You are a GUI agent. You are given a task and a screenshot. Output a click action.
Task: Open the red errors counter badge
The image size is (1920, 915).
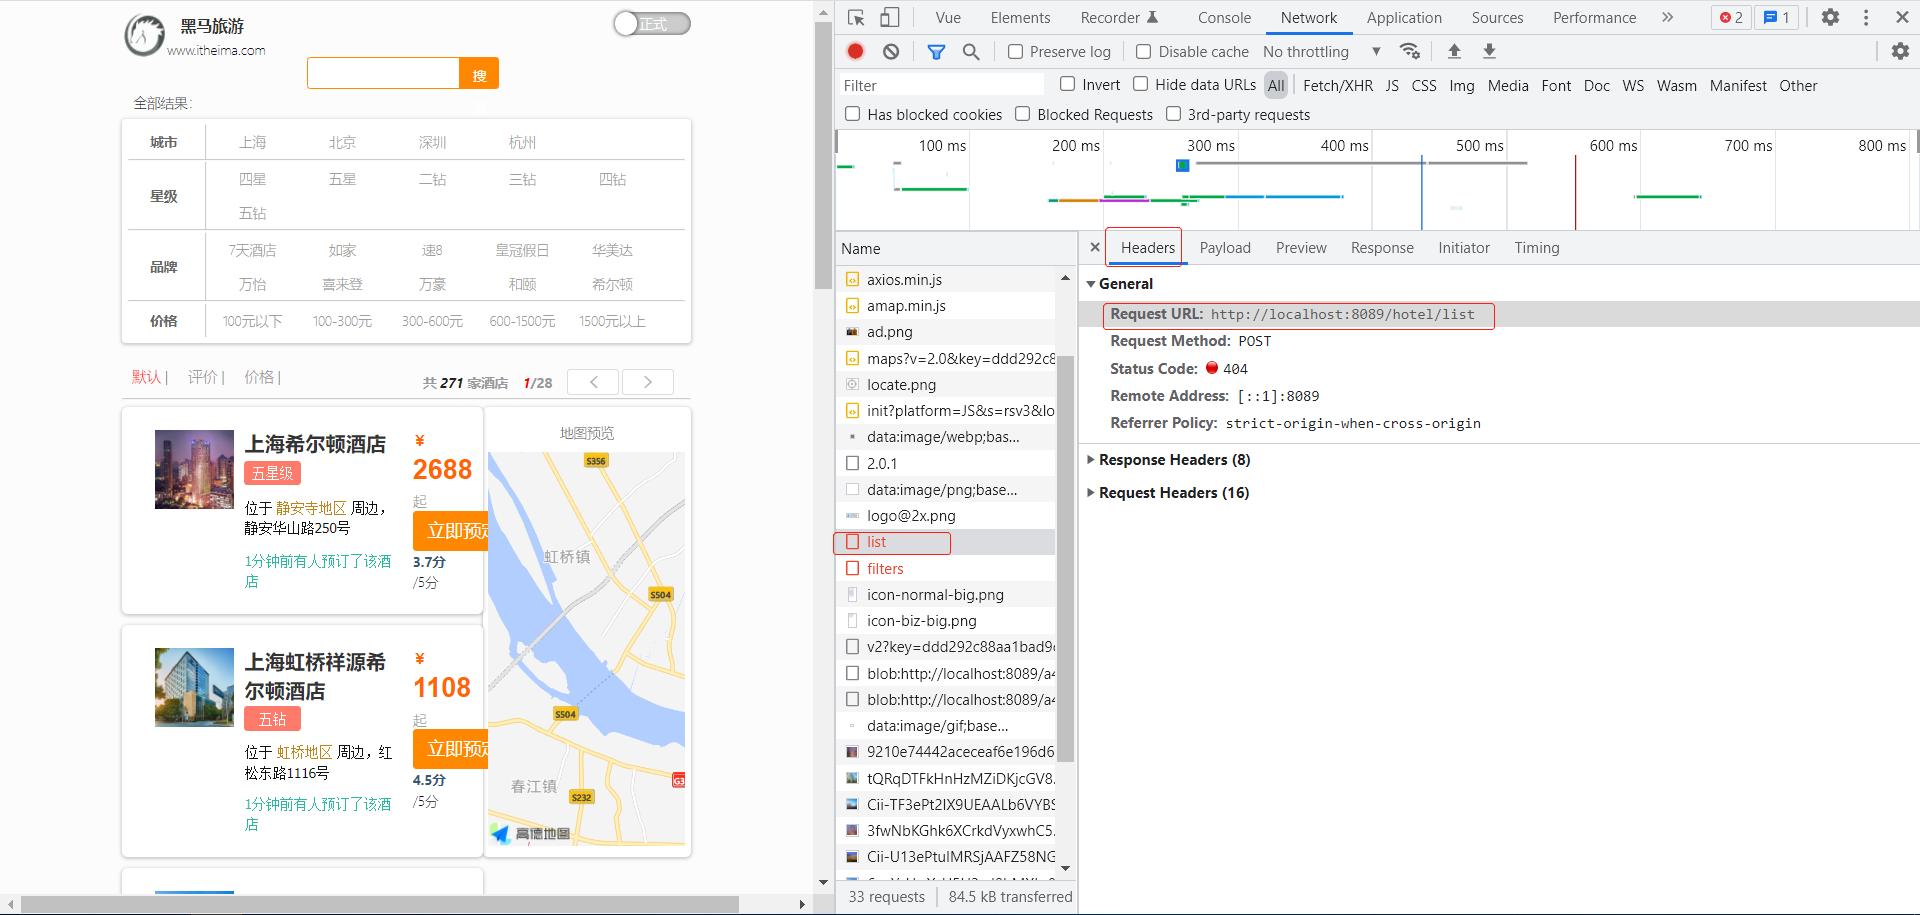1731,17
